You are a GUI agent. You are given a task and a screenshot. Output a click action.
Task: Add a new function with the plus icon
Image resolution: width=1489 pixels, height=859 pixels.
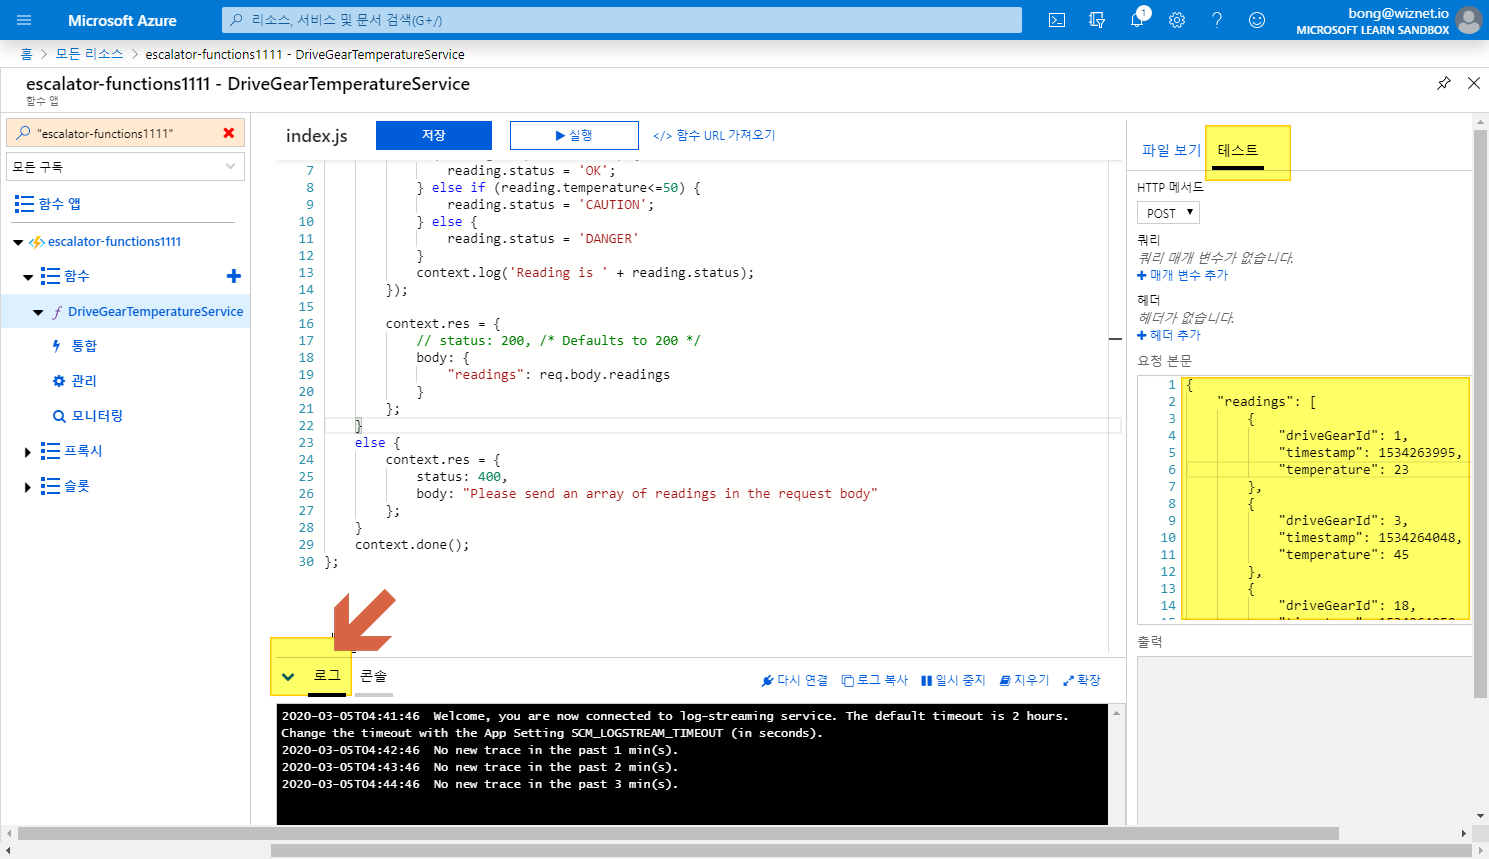tap(234, 276)
